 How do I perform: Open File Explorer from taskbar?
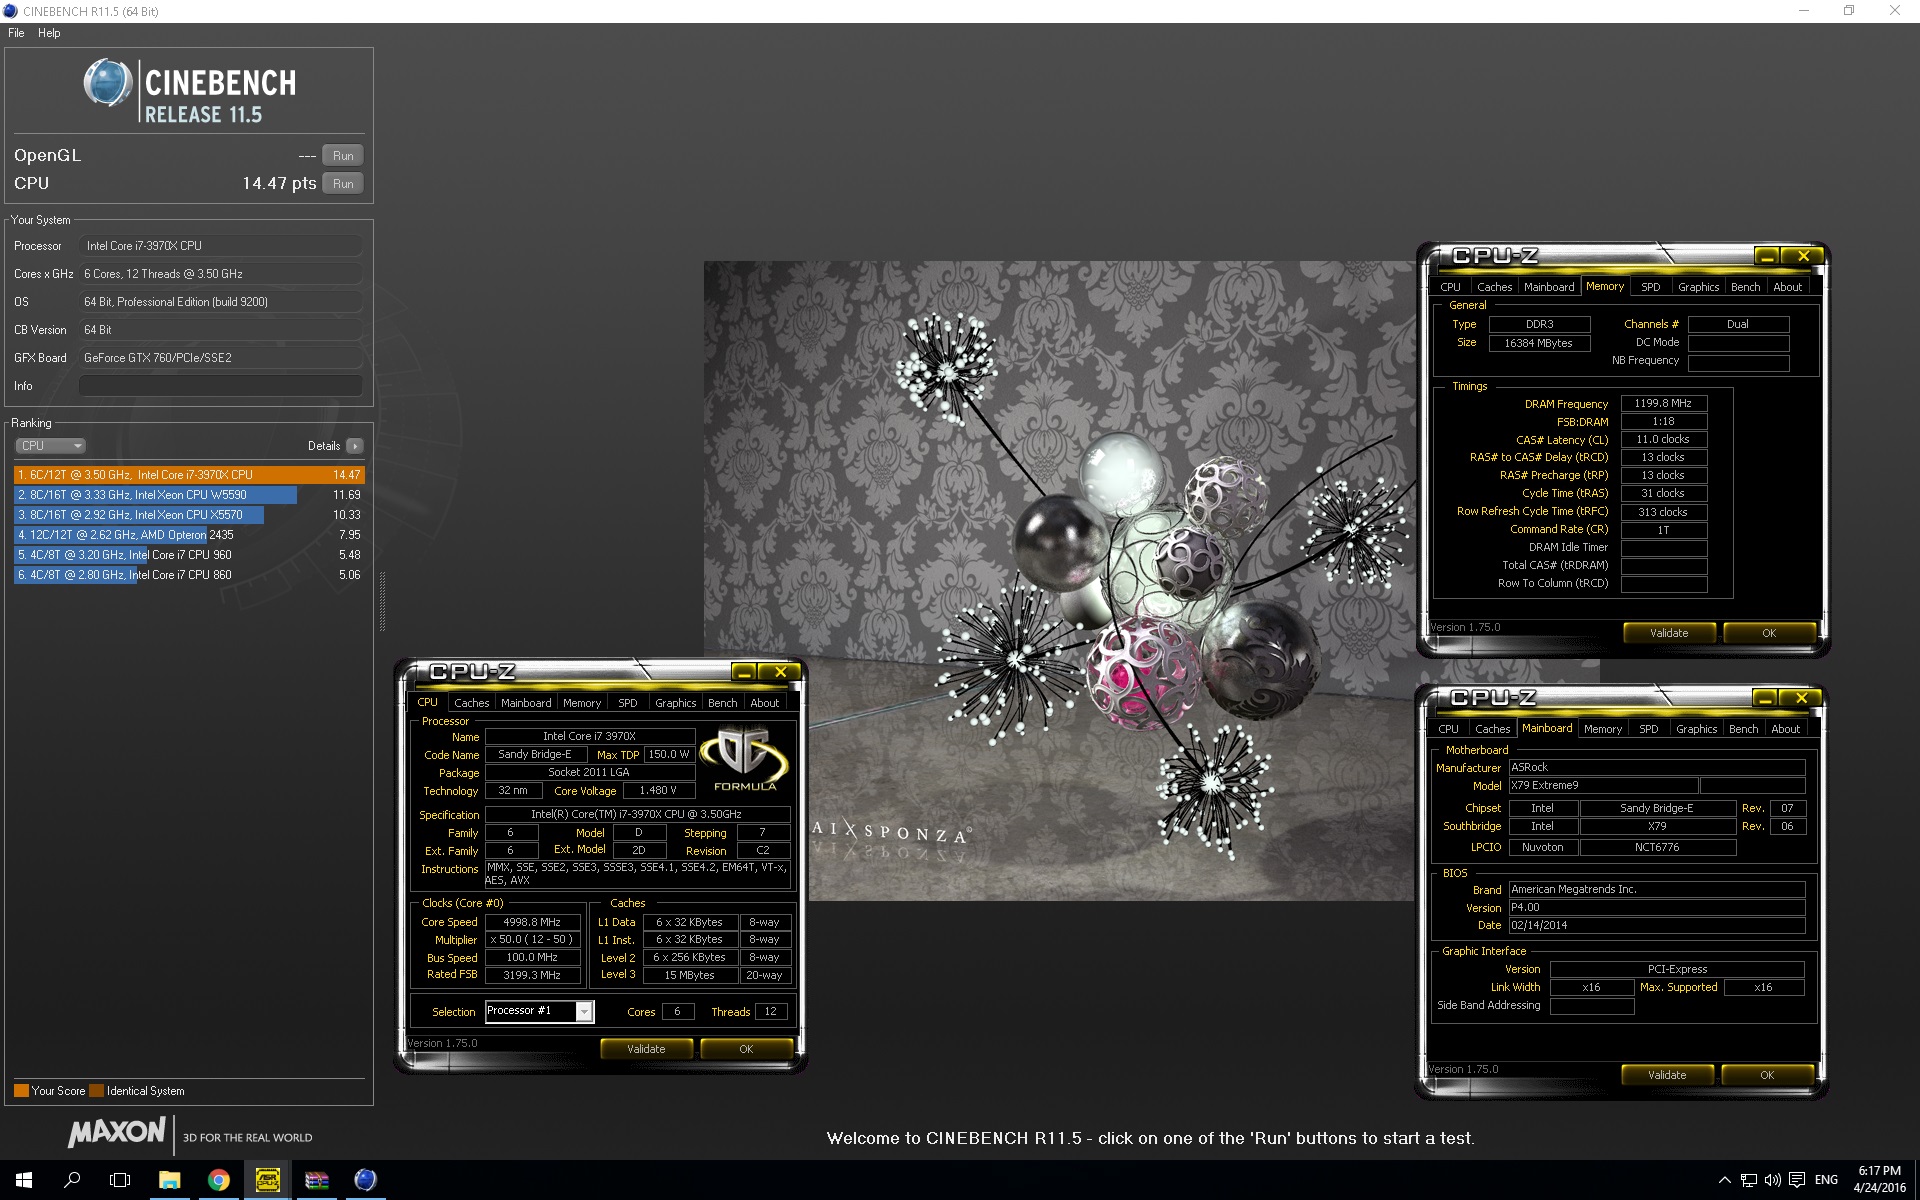click(x=169, y=1180)
